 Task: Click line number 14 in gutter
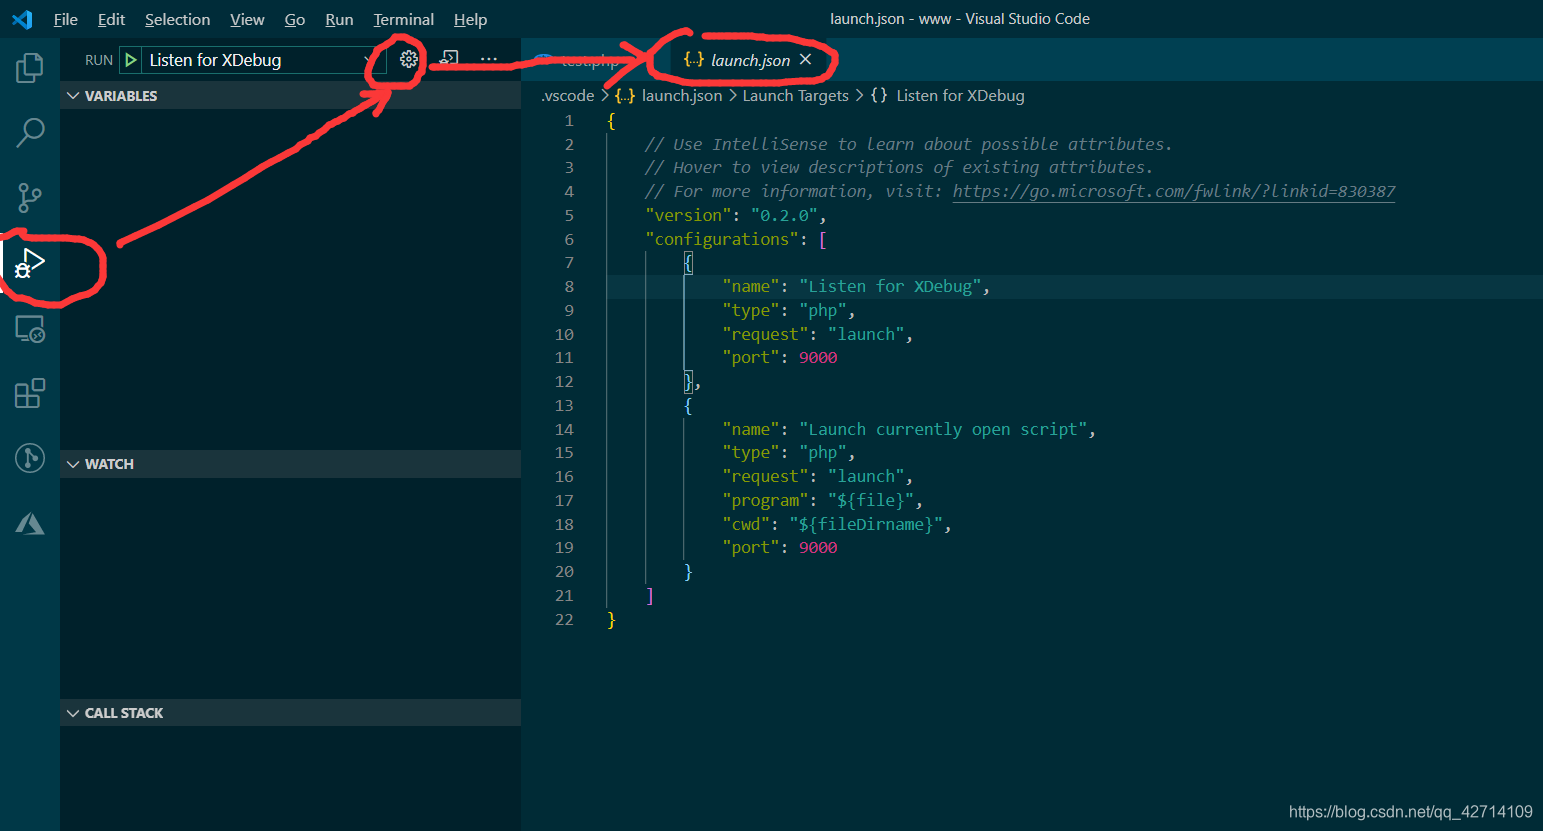tap(564, 430)
